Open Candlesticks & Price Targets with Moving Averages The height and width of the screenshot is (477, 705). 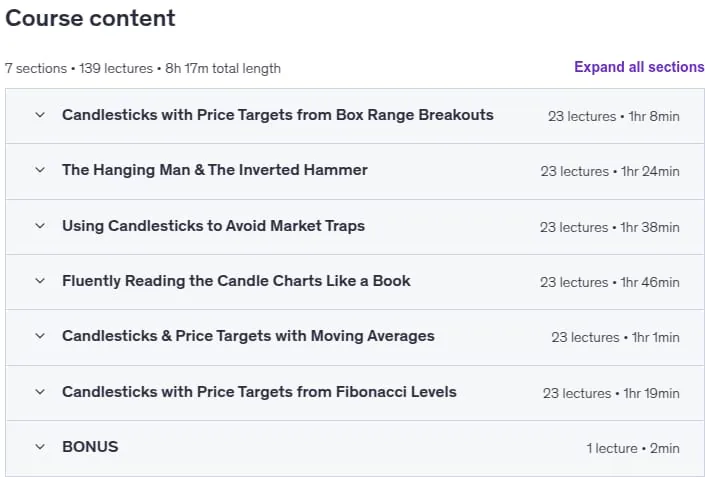[248, 336]
